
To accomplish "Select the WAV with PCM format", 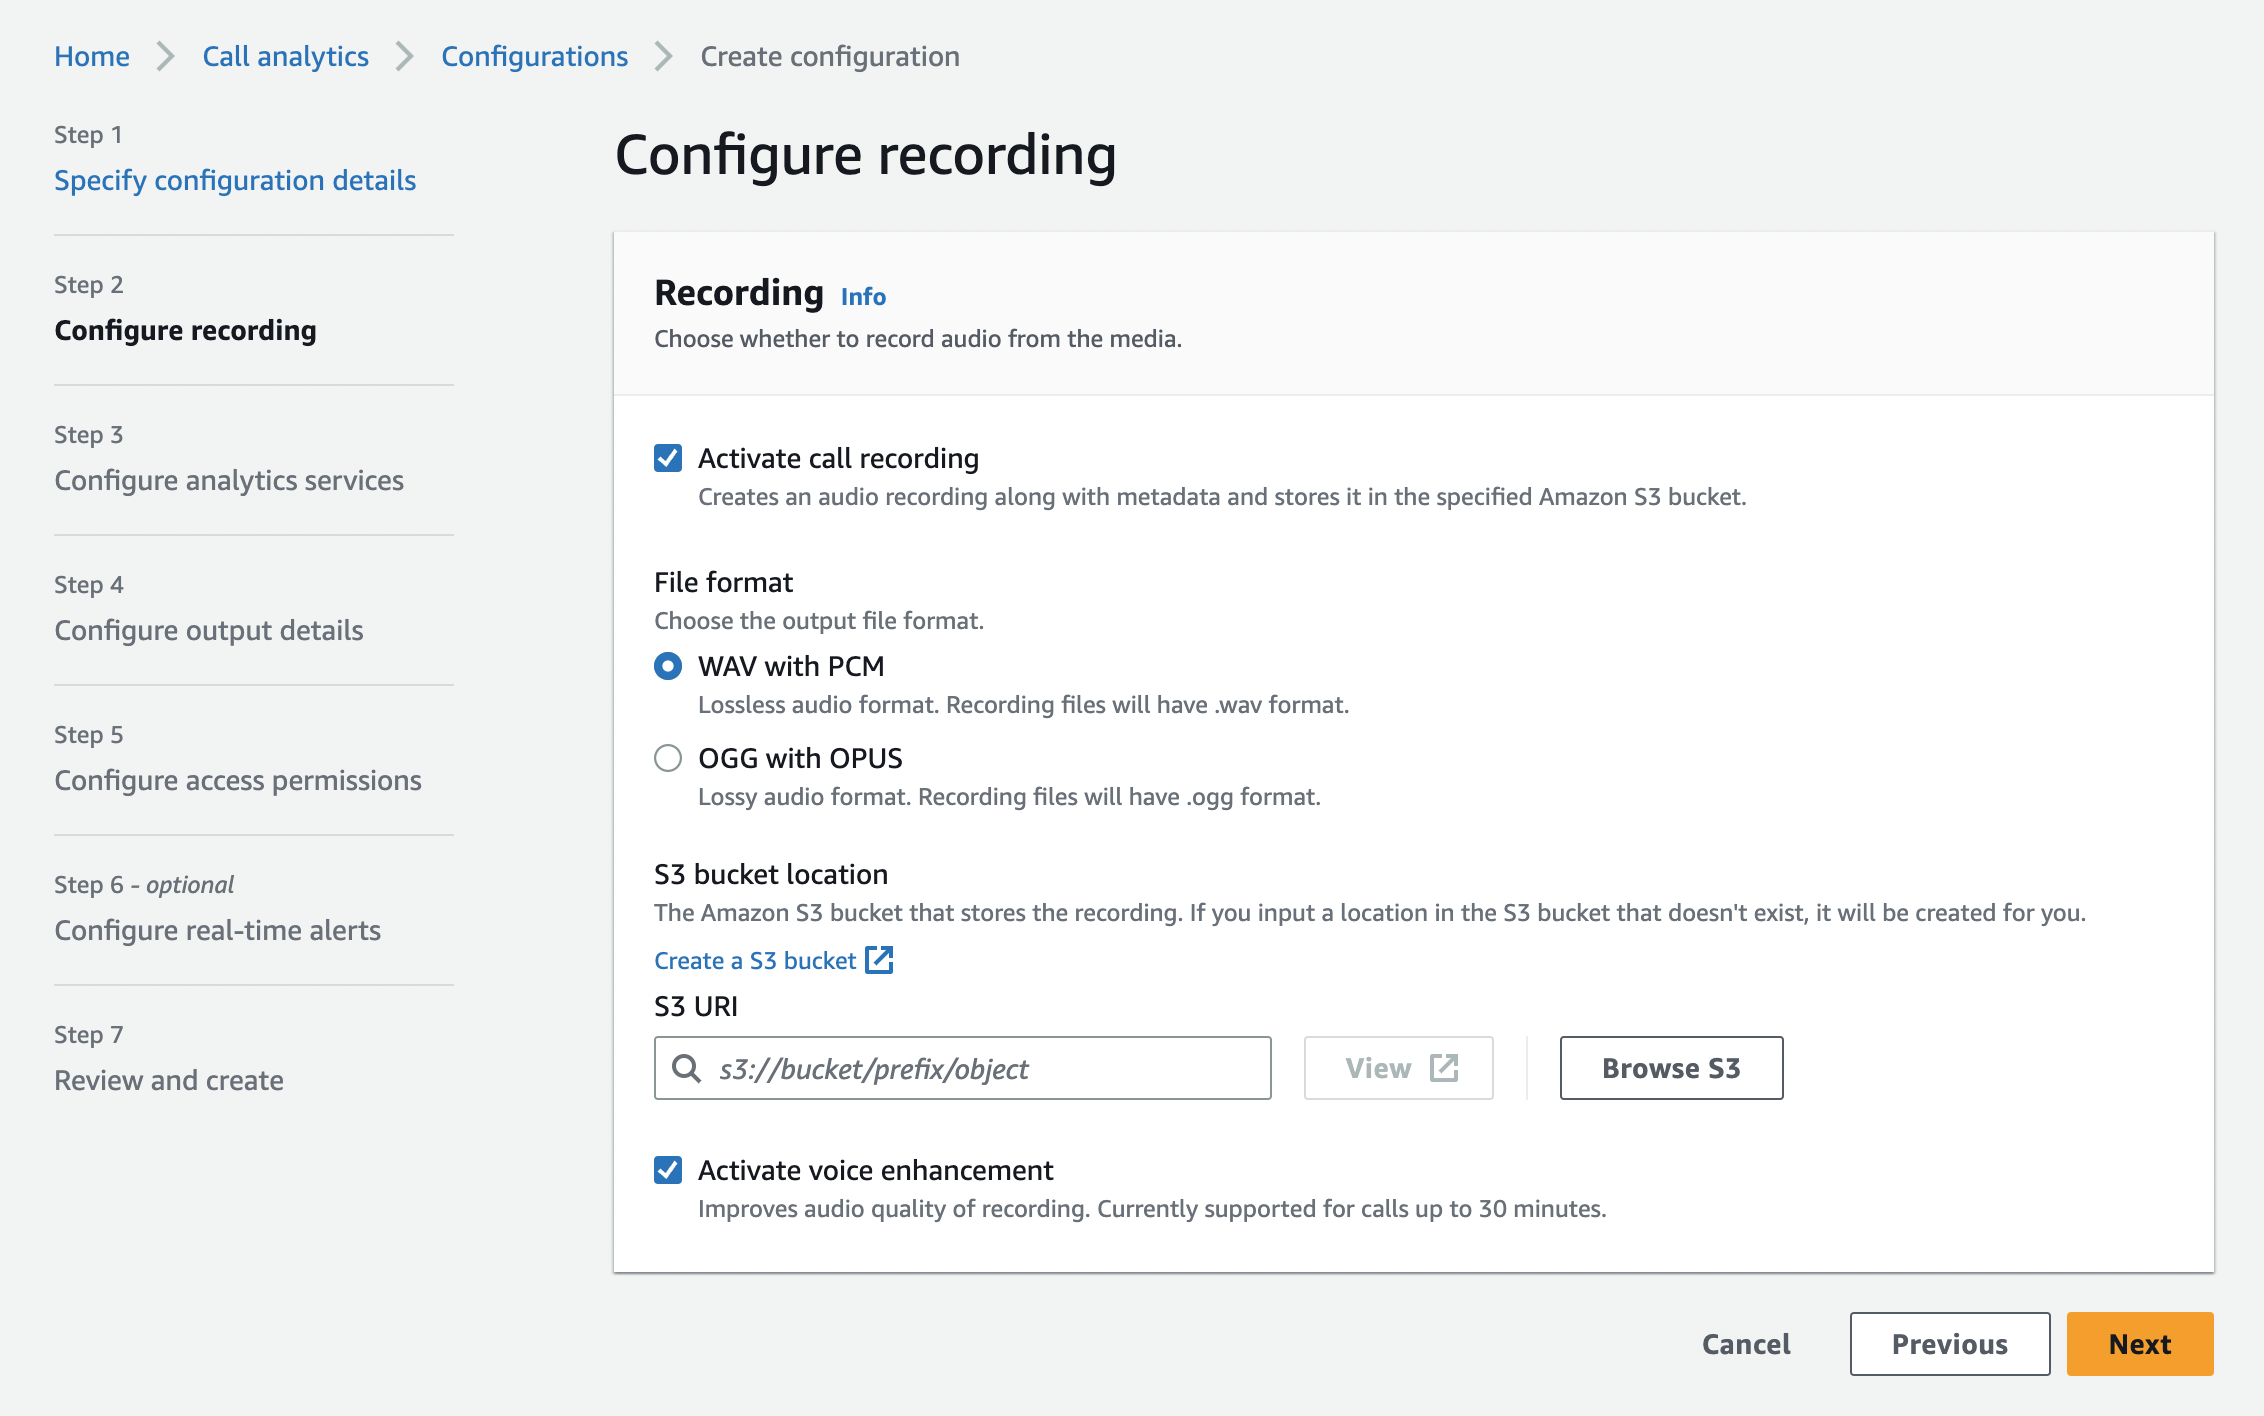I will (667, 666).
